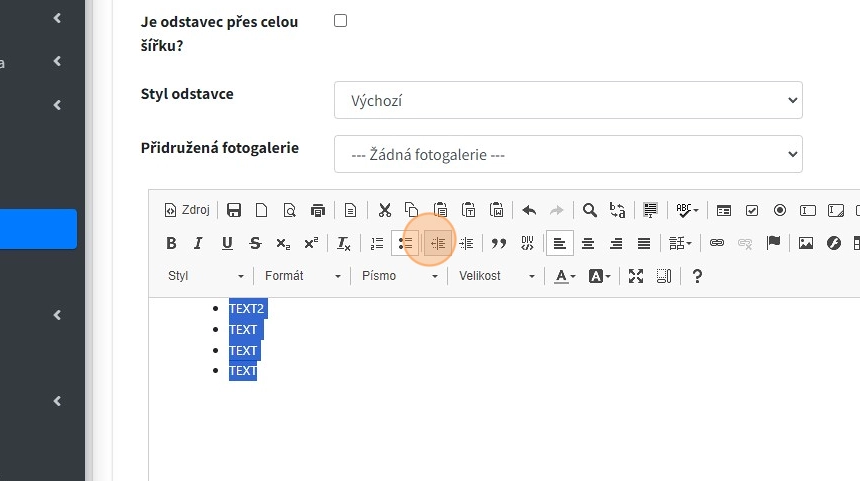The height and width of the screenshot is (481, 860).
Task: Open the Formát combo in toolbar
Action: [302, 276]
